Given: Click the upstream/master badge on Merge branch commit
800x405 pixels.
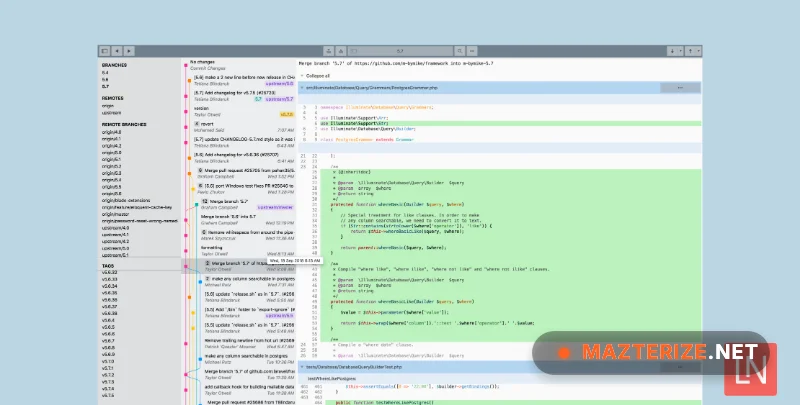Looking at the screenshot, I should (275, 208).
